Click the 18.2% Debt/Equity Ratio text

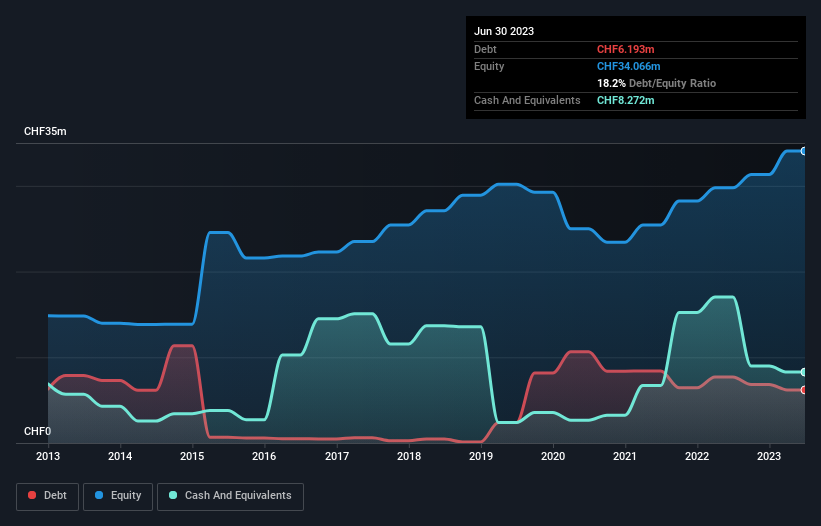pos(657,83)
